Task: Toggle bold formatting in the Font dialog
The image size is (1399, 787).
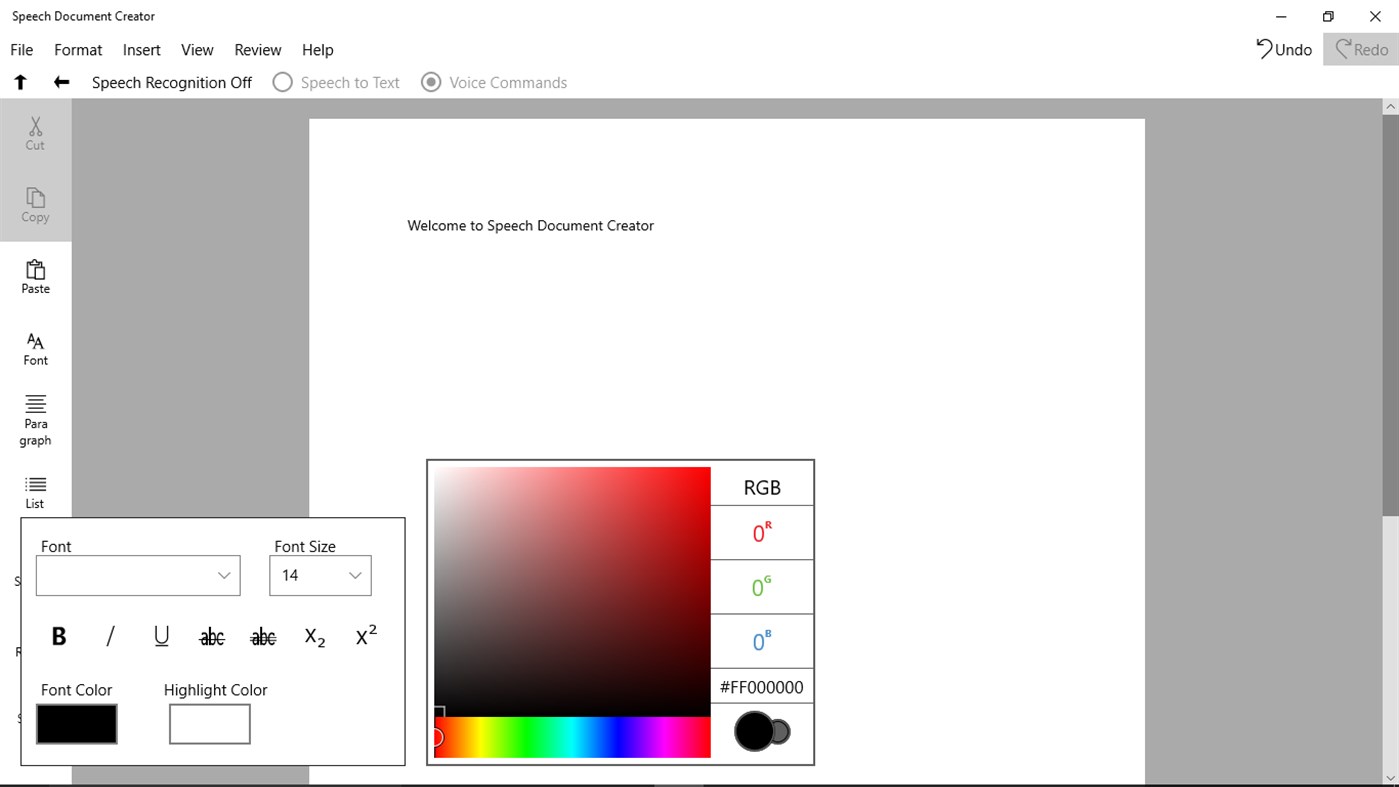Action: (x=58, y=636)
